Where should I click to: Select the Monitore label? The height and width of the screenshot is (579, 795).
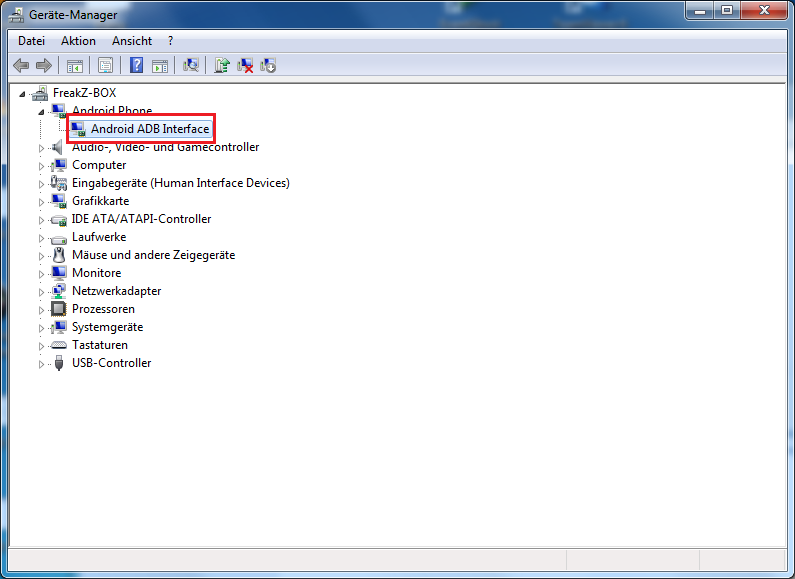pos(96,273)
